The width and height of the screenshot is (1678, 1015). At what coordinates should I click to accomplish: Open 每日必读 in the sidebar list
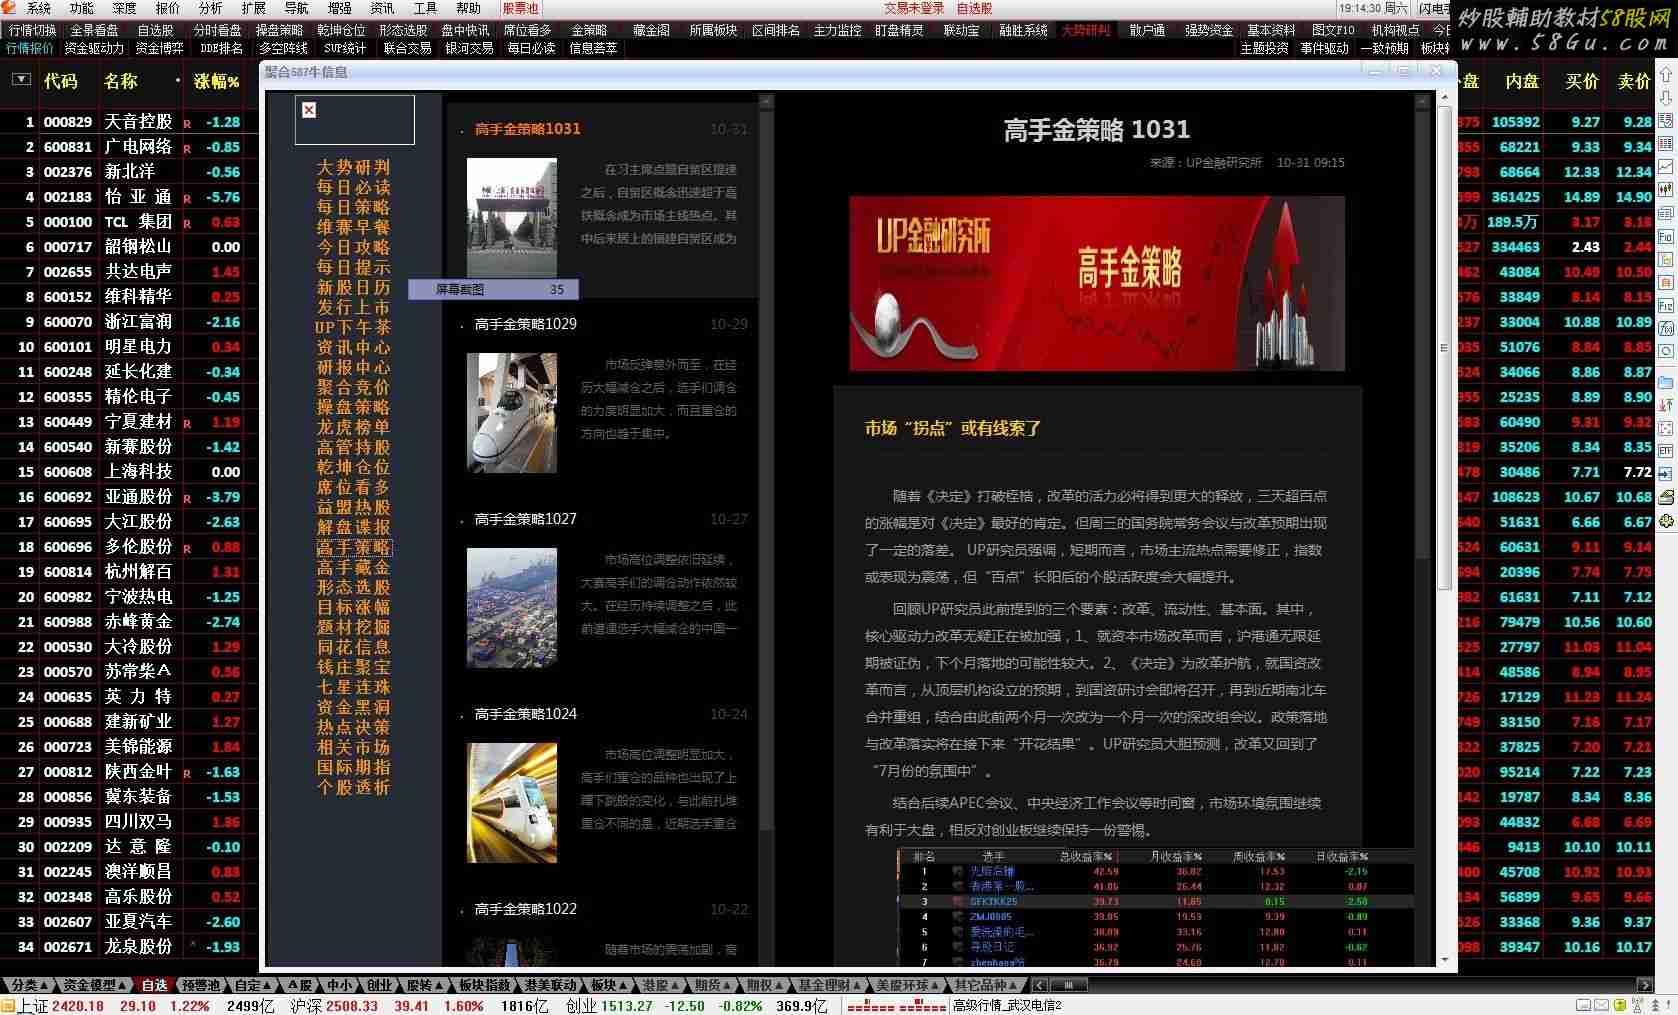tap(353, 187)
